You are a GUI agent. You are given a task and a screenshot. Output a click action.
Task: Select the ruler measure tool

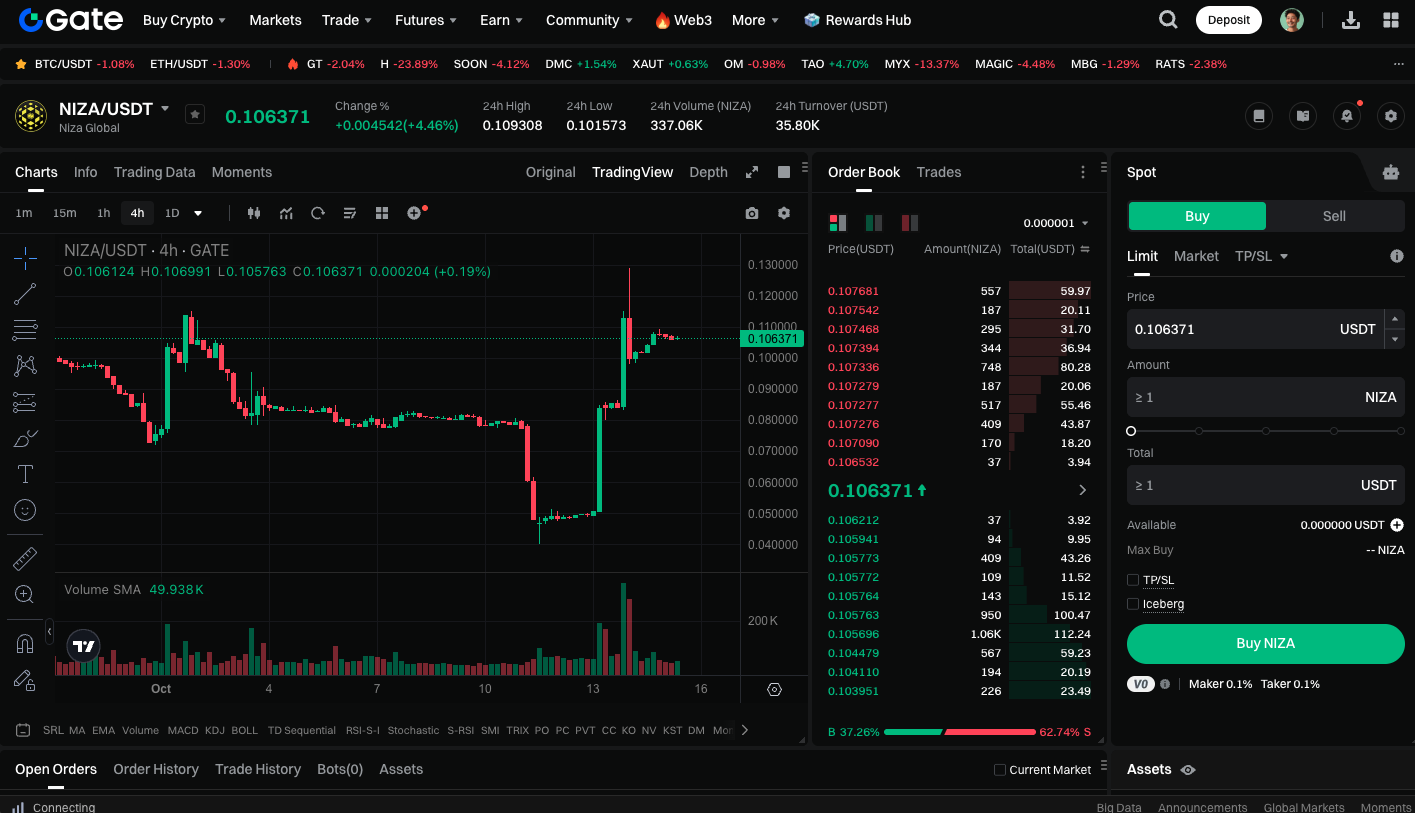25,559
